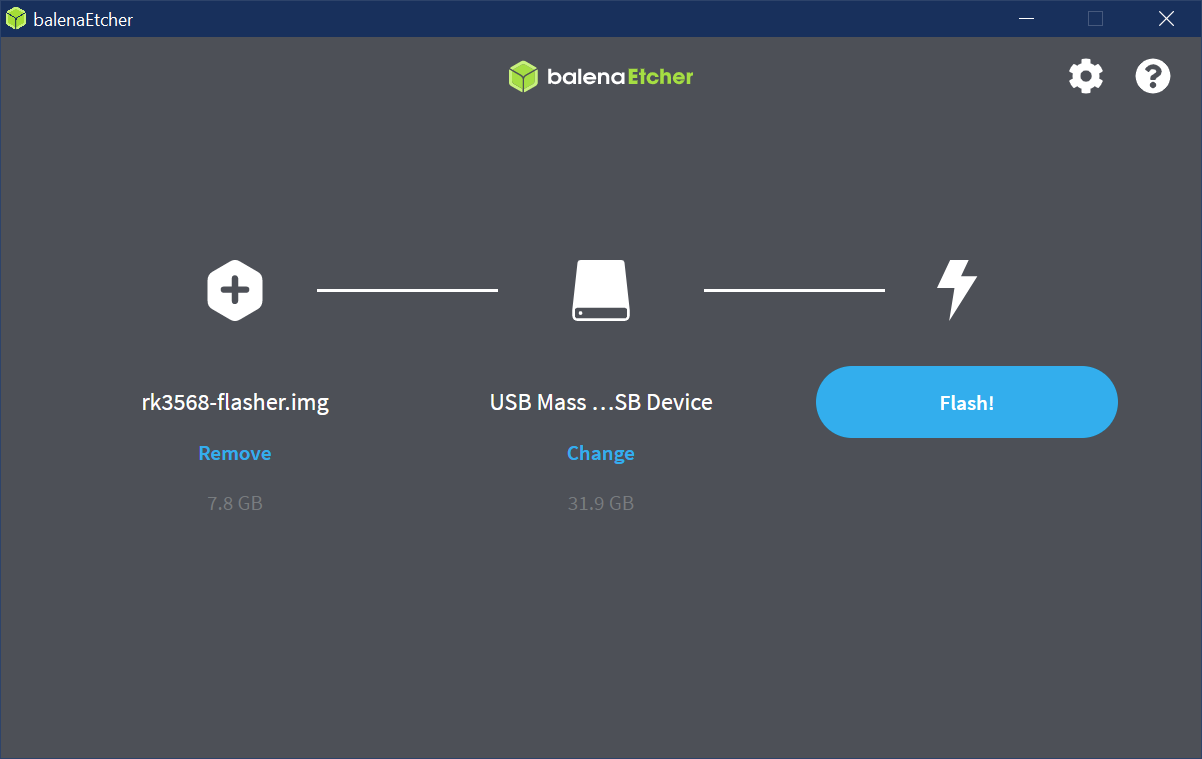Click the image source plus icon
1202x759 pixels.
click(x=235, y=290)
